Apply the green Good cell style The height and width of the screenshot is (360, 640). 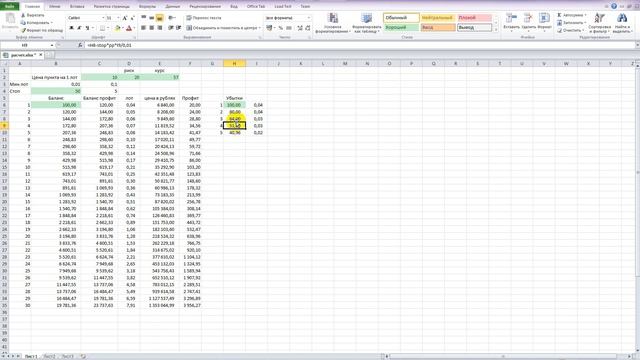[401, 27]
